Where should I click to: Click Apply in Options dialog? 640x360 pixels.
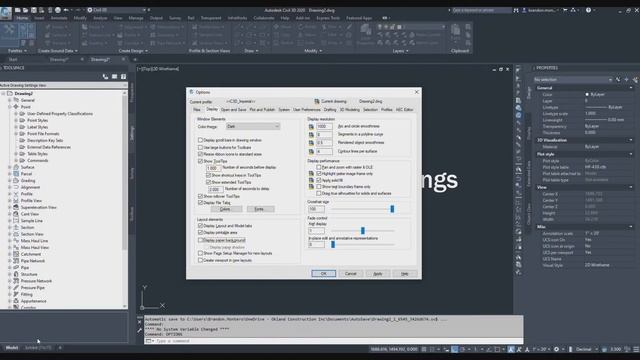tap(378, 273)
